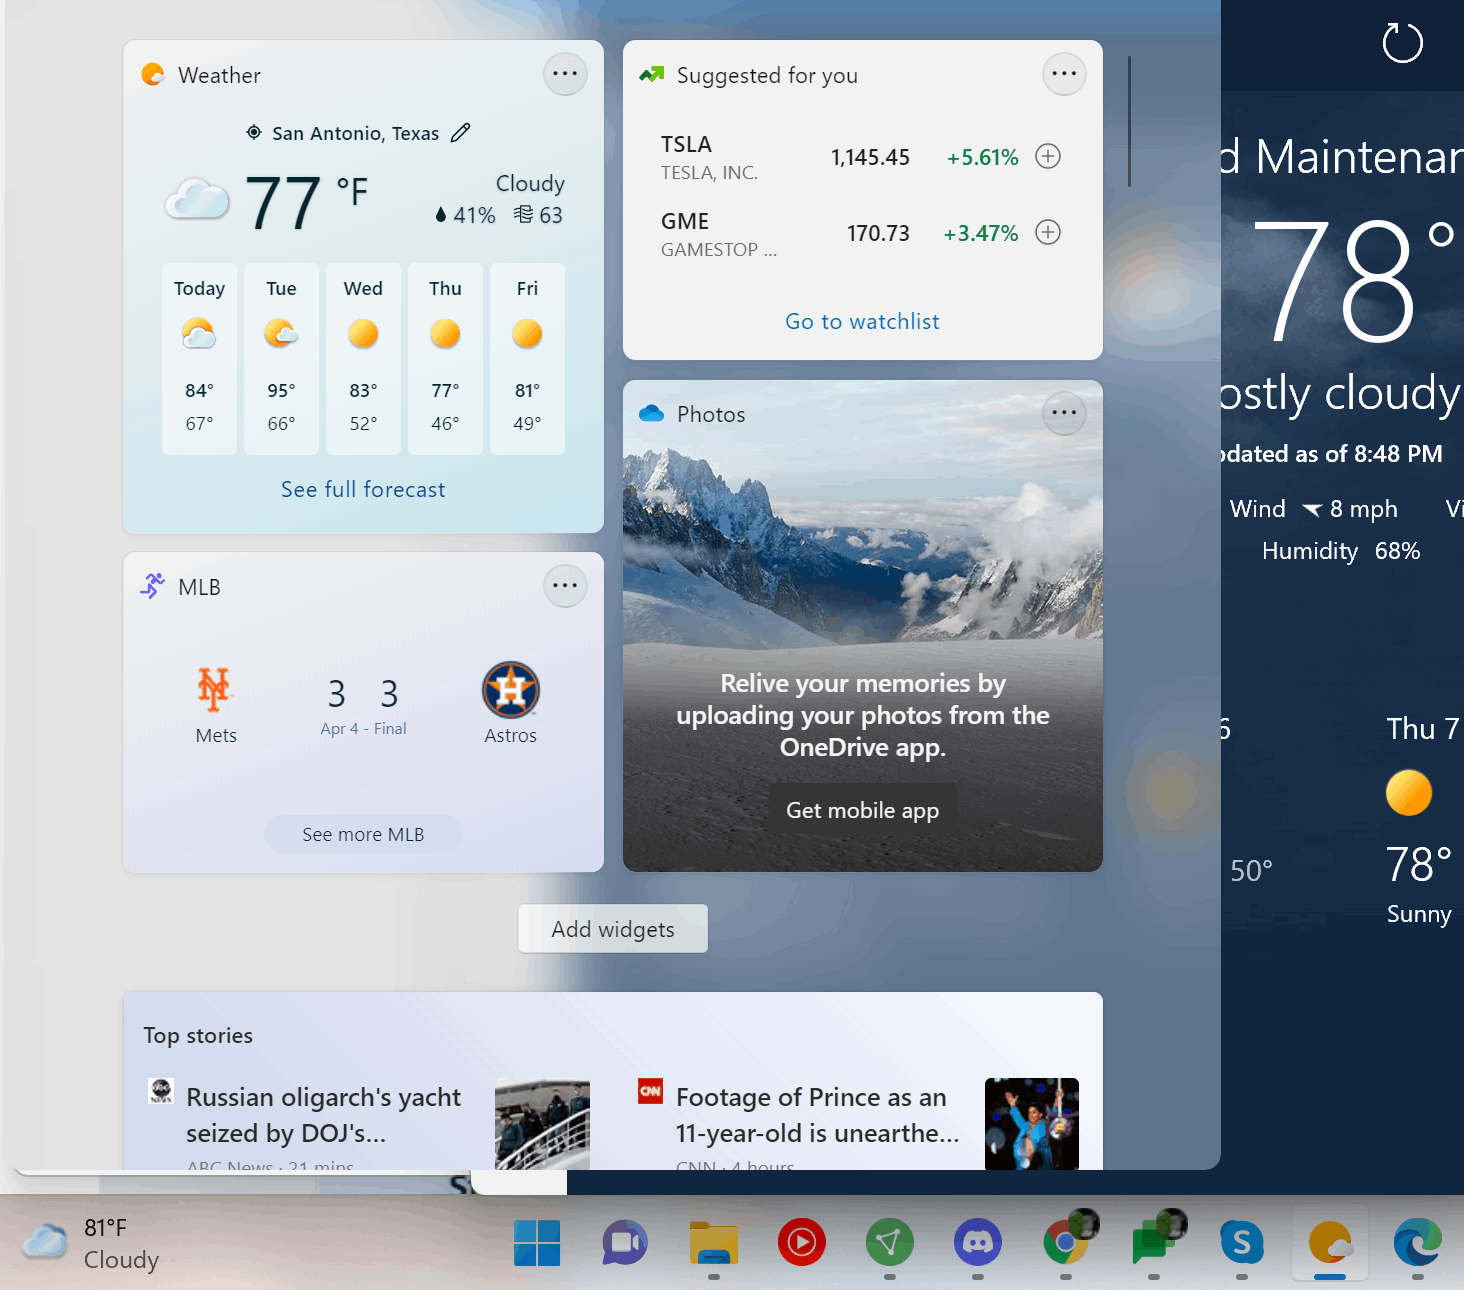1464x1290 pixels.
Task: Open Weather widget more options menu
Action: coord(565,74)
